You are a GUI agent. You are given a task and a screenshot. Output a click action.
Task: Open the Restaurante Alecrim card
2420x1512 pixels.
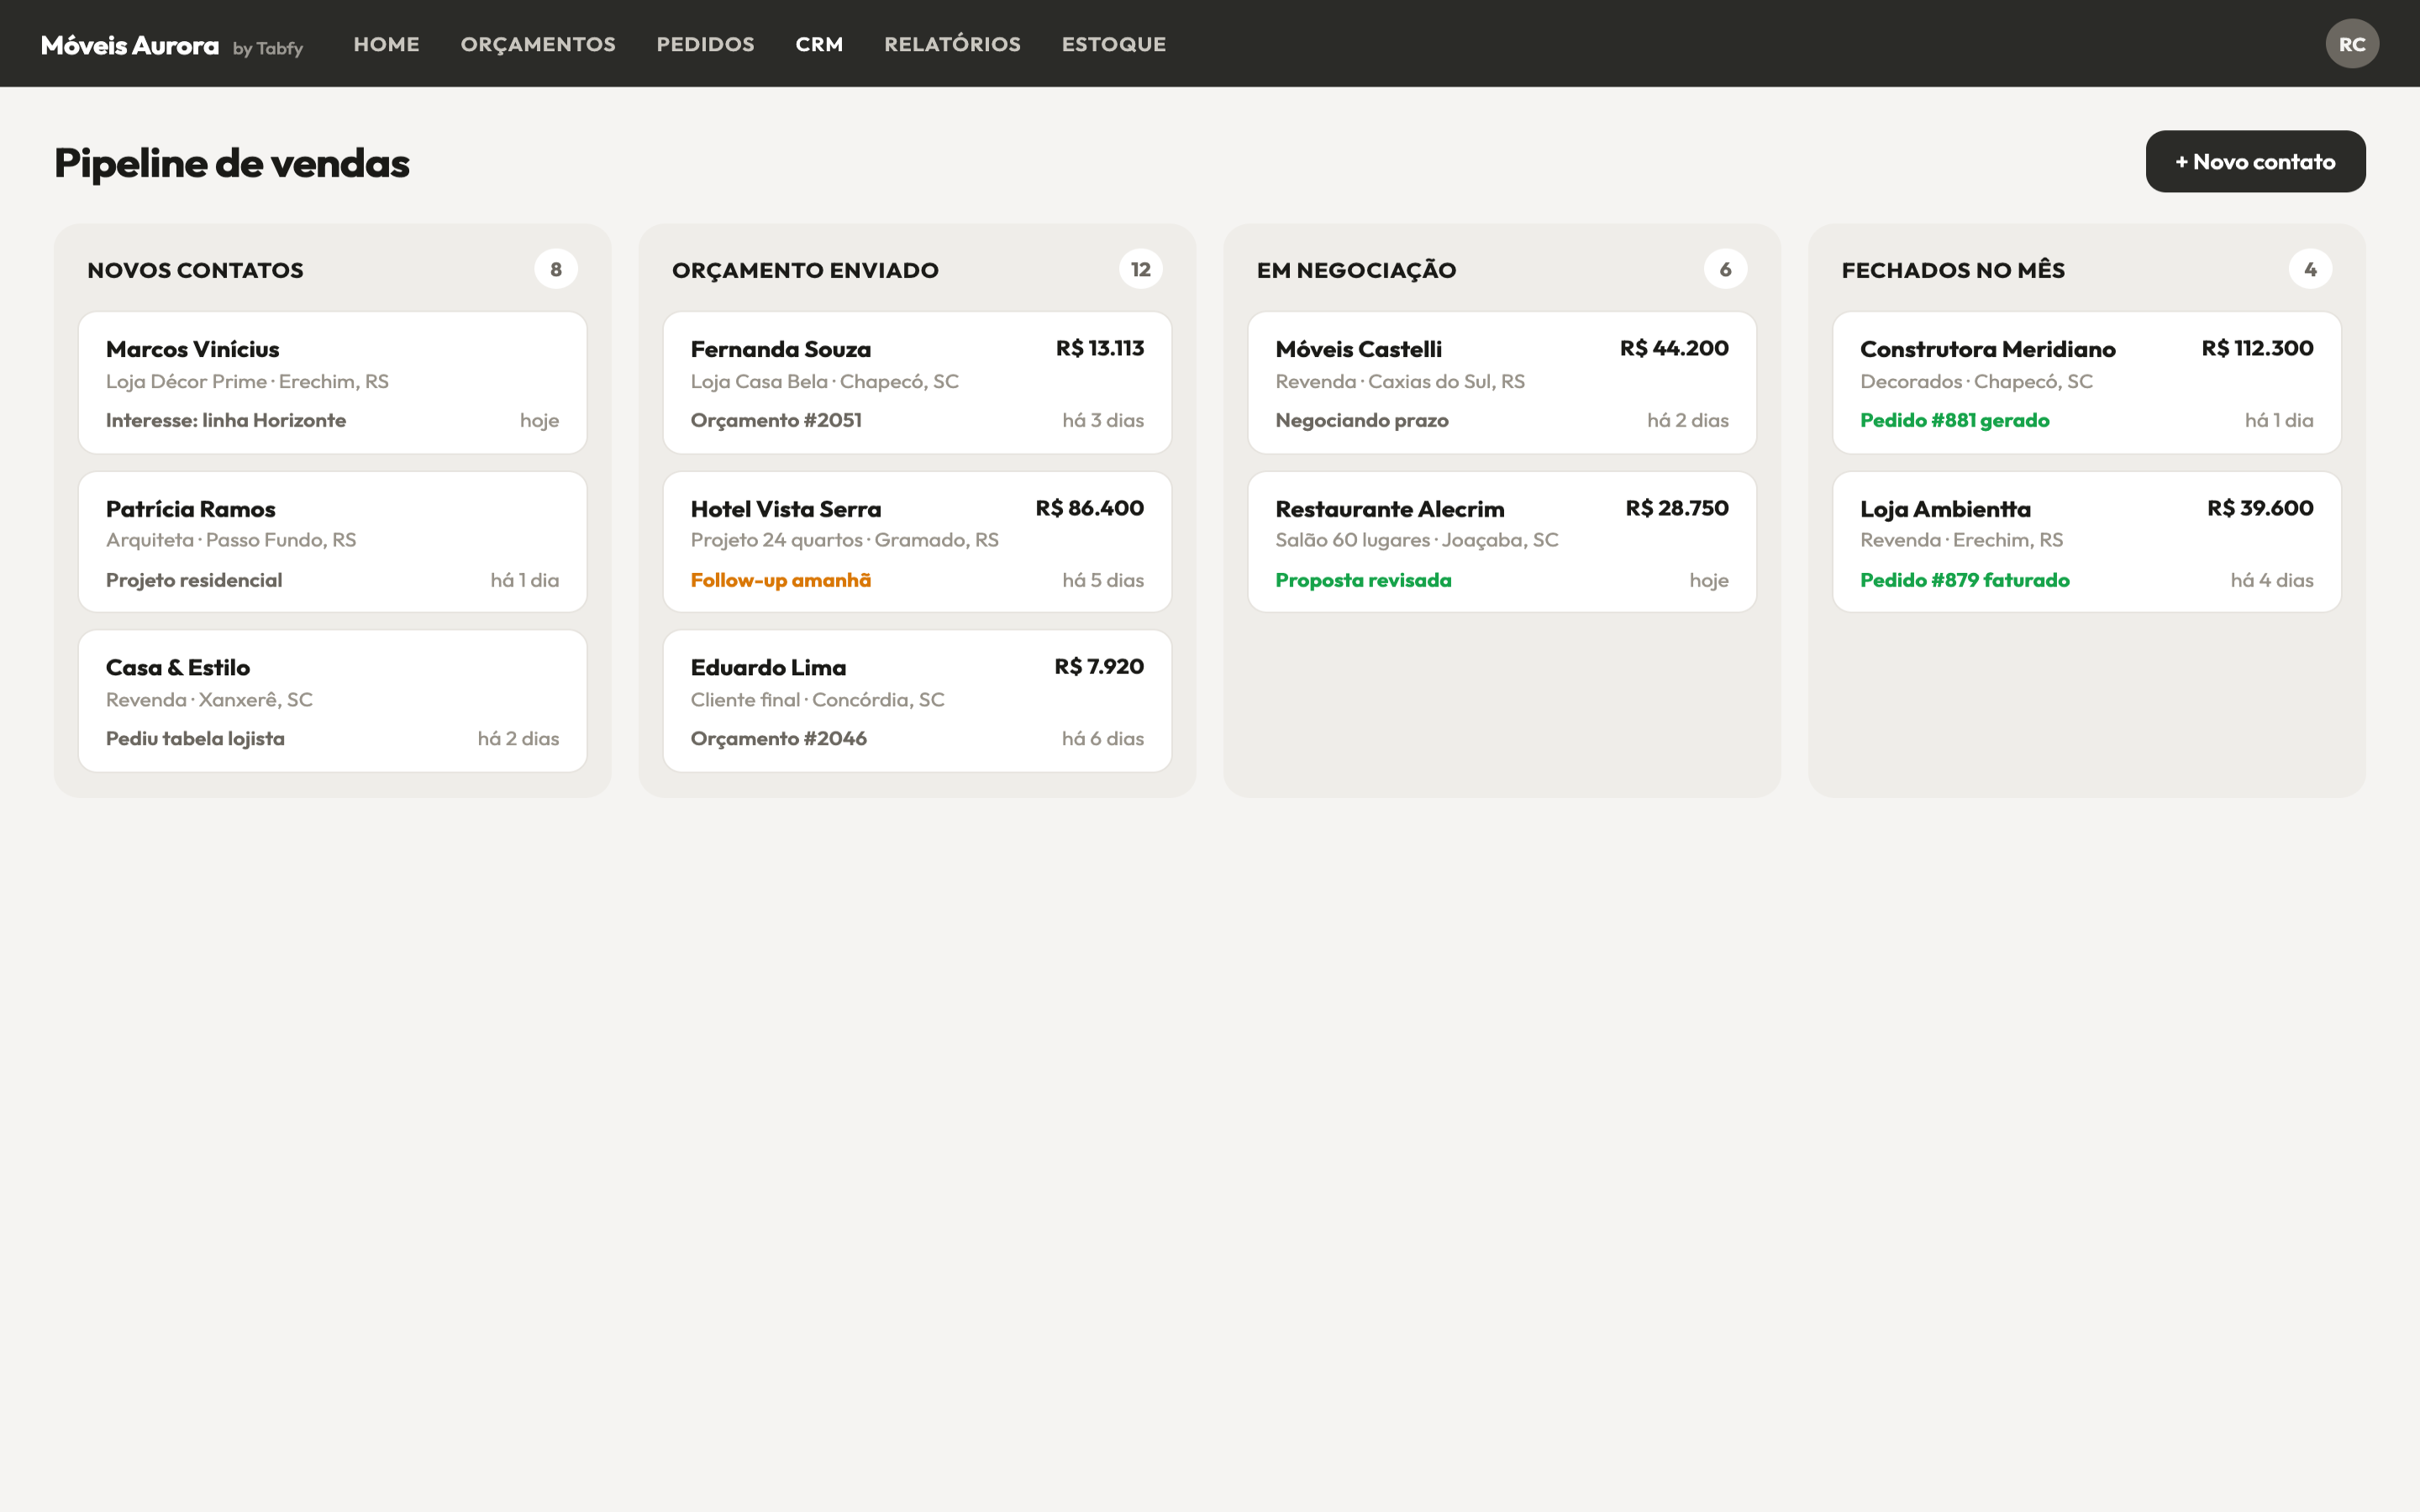(1502, 542)
